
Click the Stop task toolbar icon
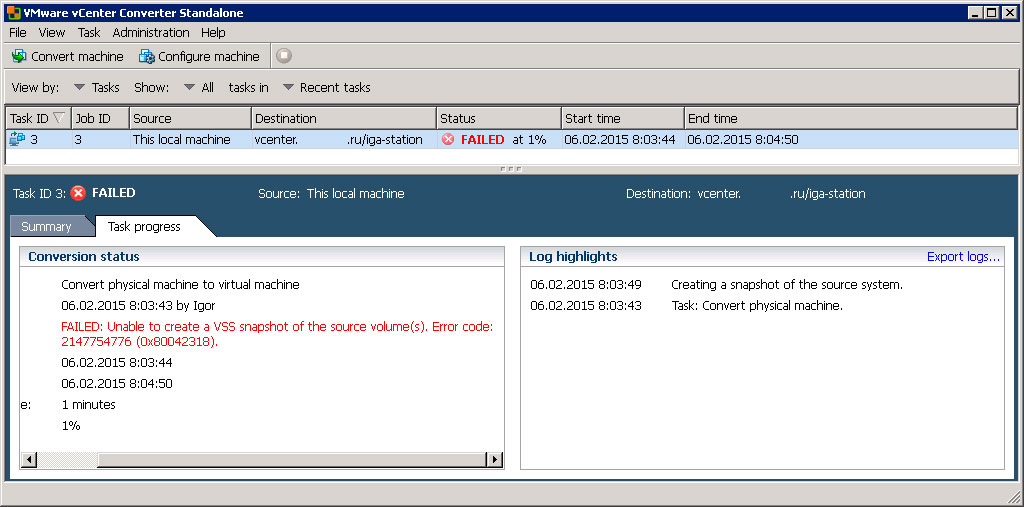tap(283, 56)
